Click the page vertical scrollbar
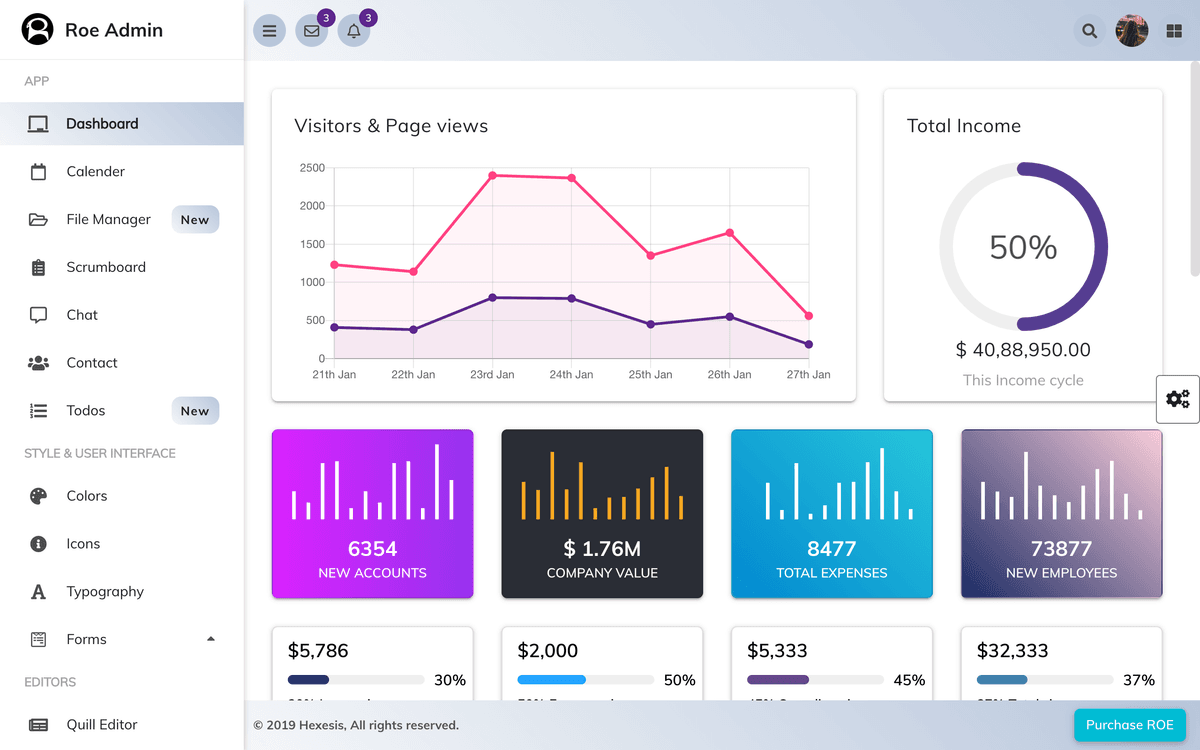 [x=1194, y=170]
